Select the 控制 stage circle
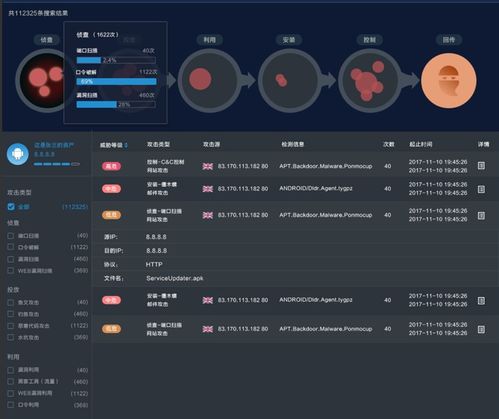Image resolution: width=499 pixels, height=419 pixels. 370,81
